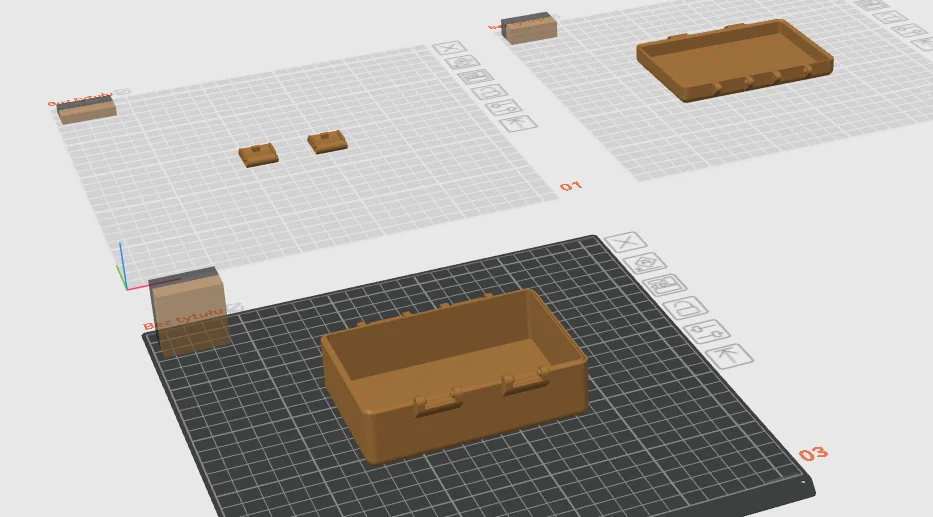Image resolution: width=933 pixels, height=517 pixels.
Task: Arrange objects on plate 03
Action: click(x=665, y=285)
